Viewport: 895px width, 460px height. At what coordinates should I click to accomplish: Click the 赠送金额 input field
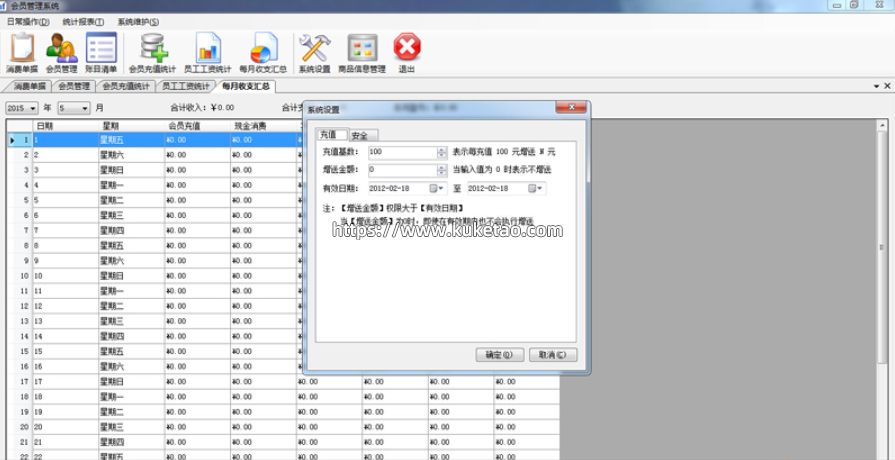[402, 170]
